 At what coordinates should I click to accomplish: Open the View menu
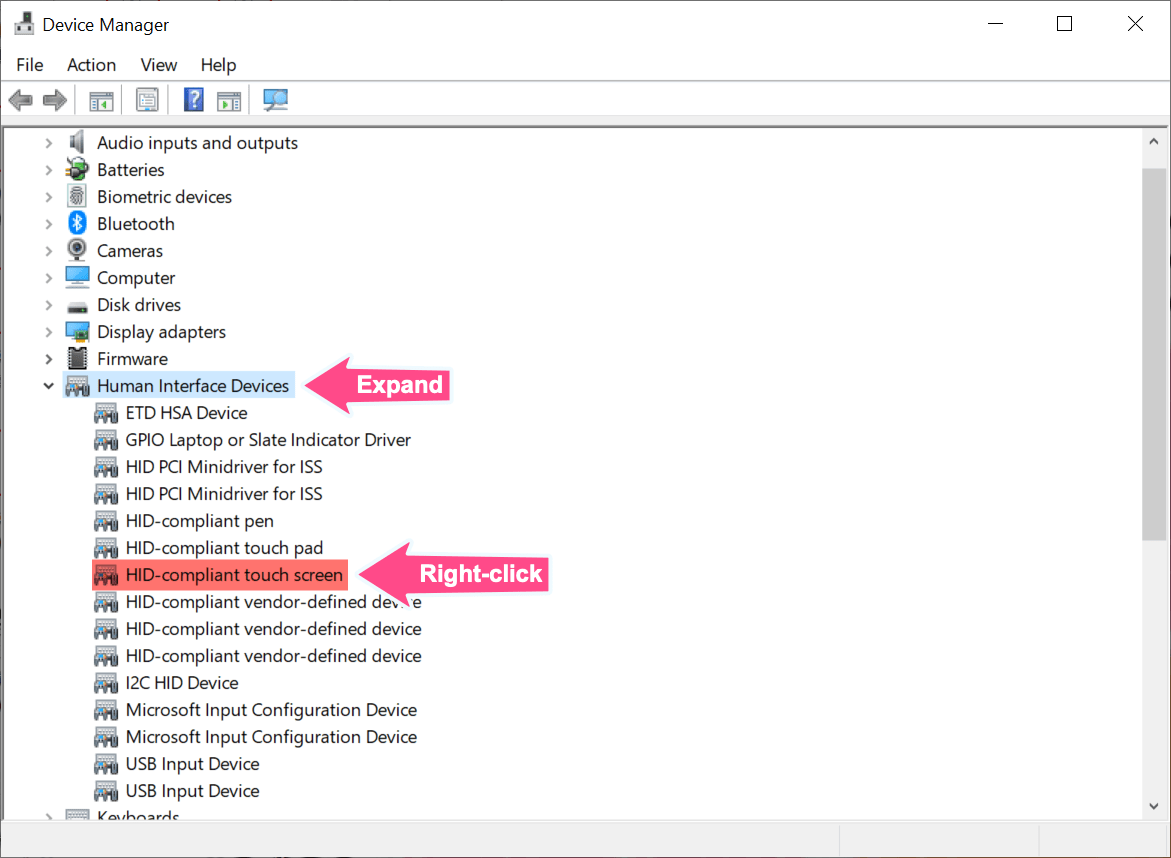click(x=158, y=65)
